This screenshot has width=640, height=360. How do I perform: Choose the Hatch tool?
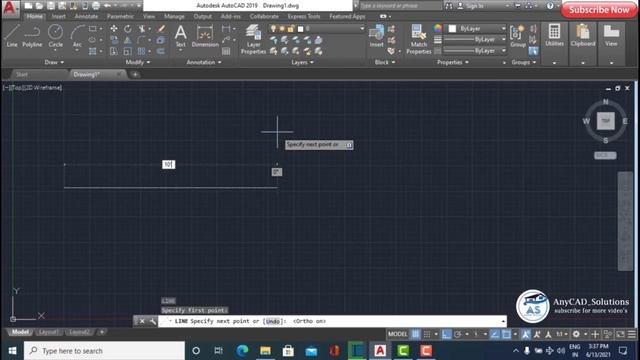pos(93,51)
